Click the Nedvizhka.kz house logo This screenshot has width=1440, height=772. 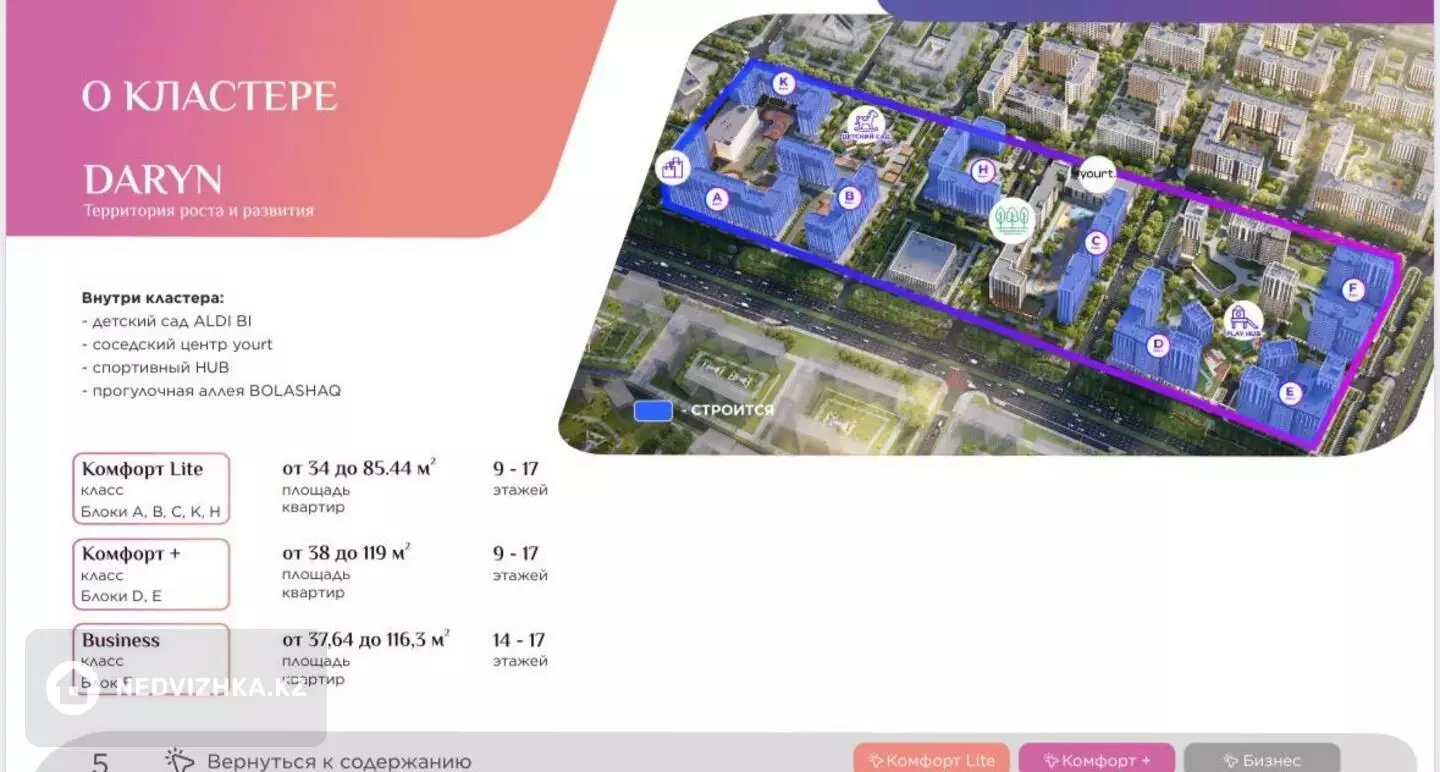[72, 687]
